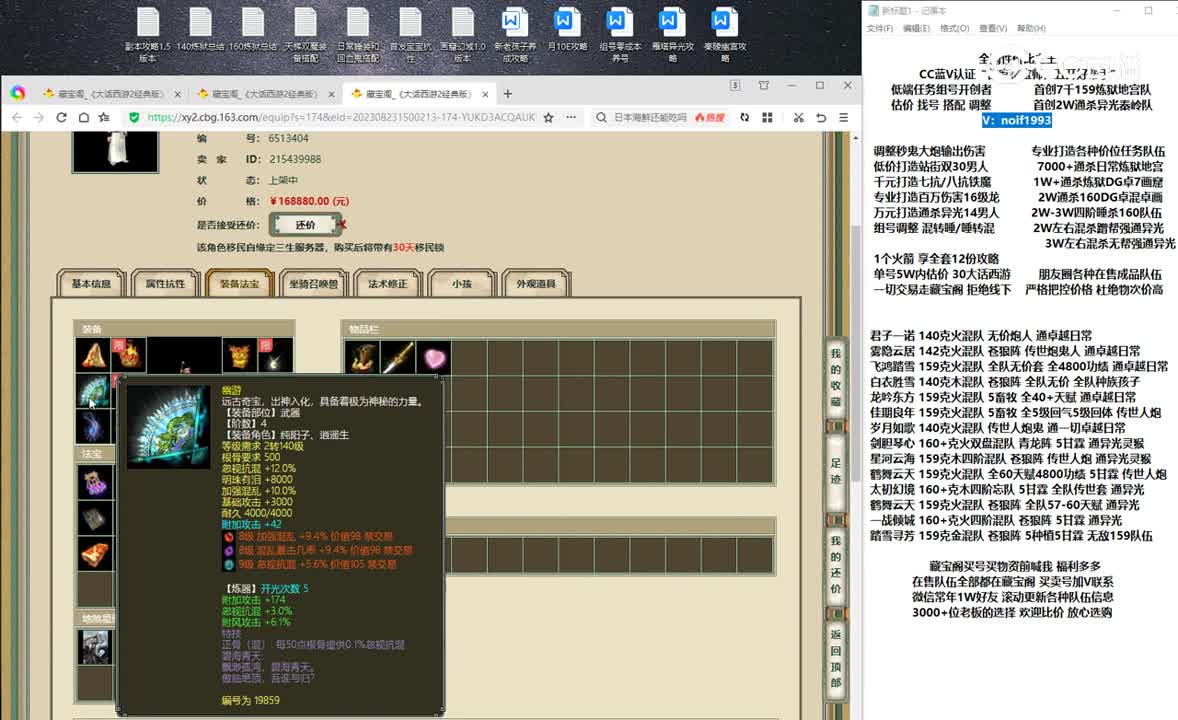Image resolution: width=1178 pixels, height=720 pixels.
Task: Switch to the 小孩 tab
Action: tap(461, 283)
